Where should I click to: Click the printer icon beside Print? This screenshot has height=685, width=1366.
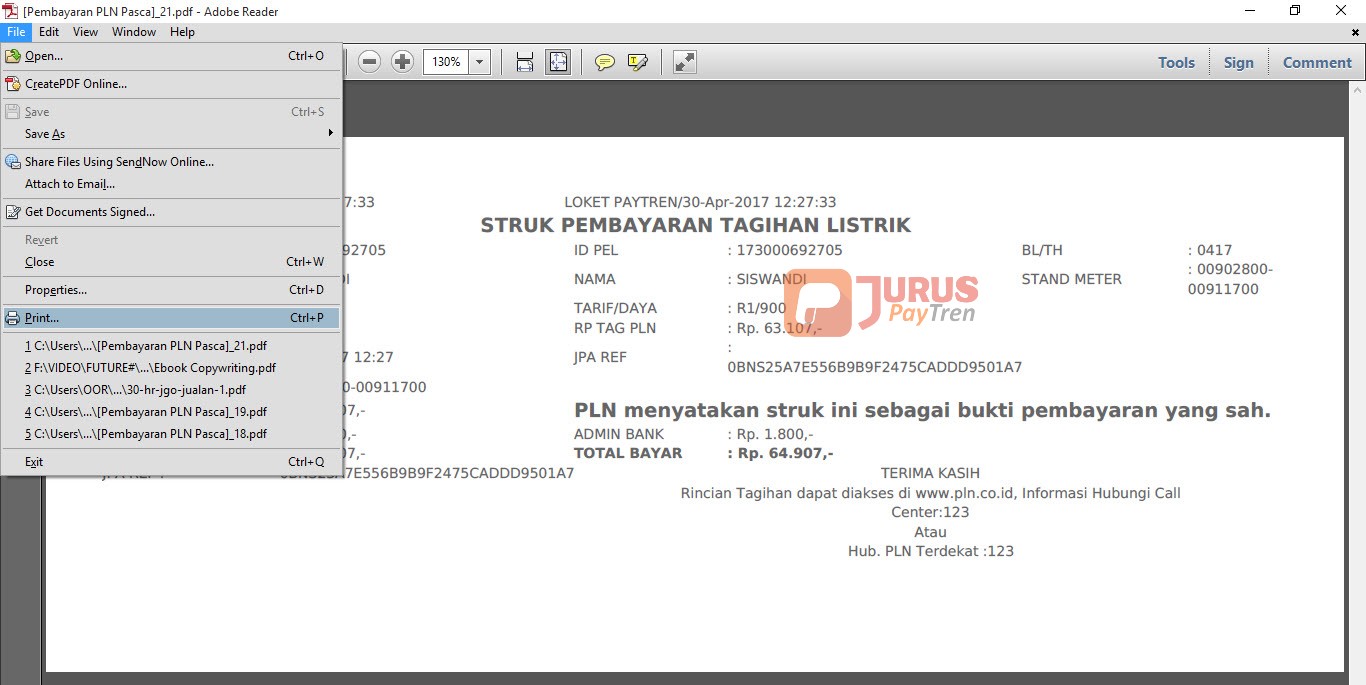[13, 318]
